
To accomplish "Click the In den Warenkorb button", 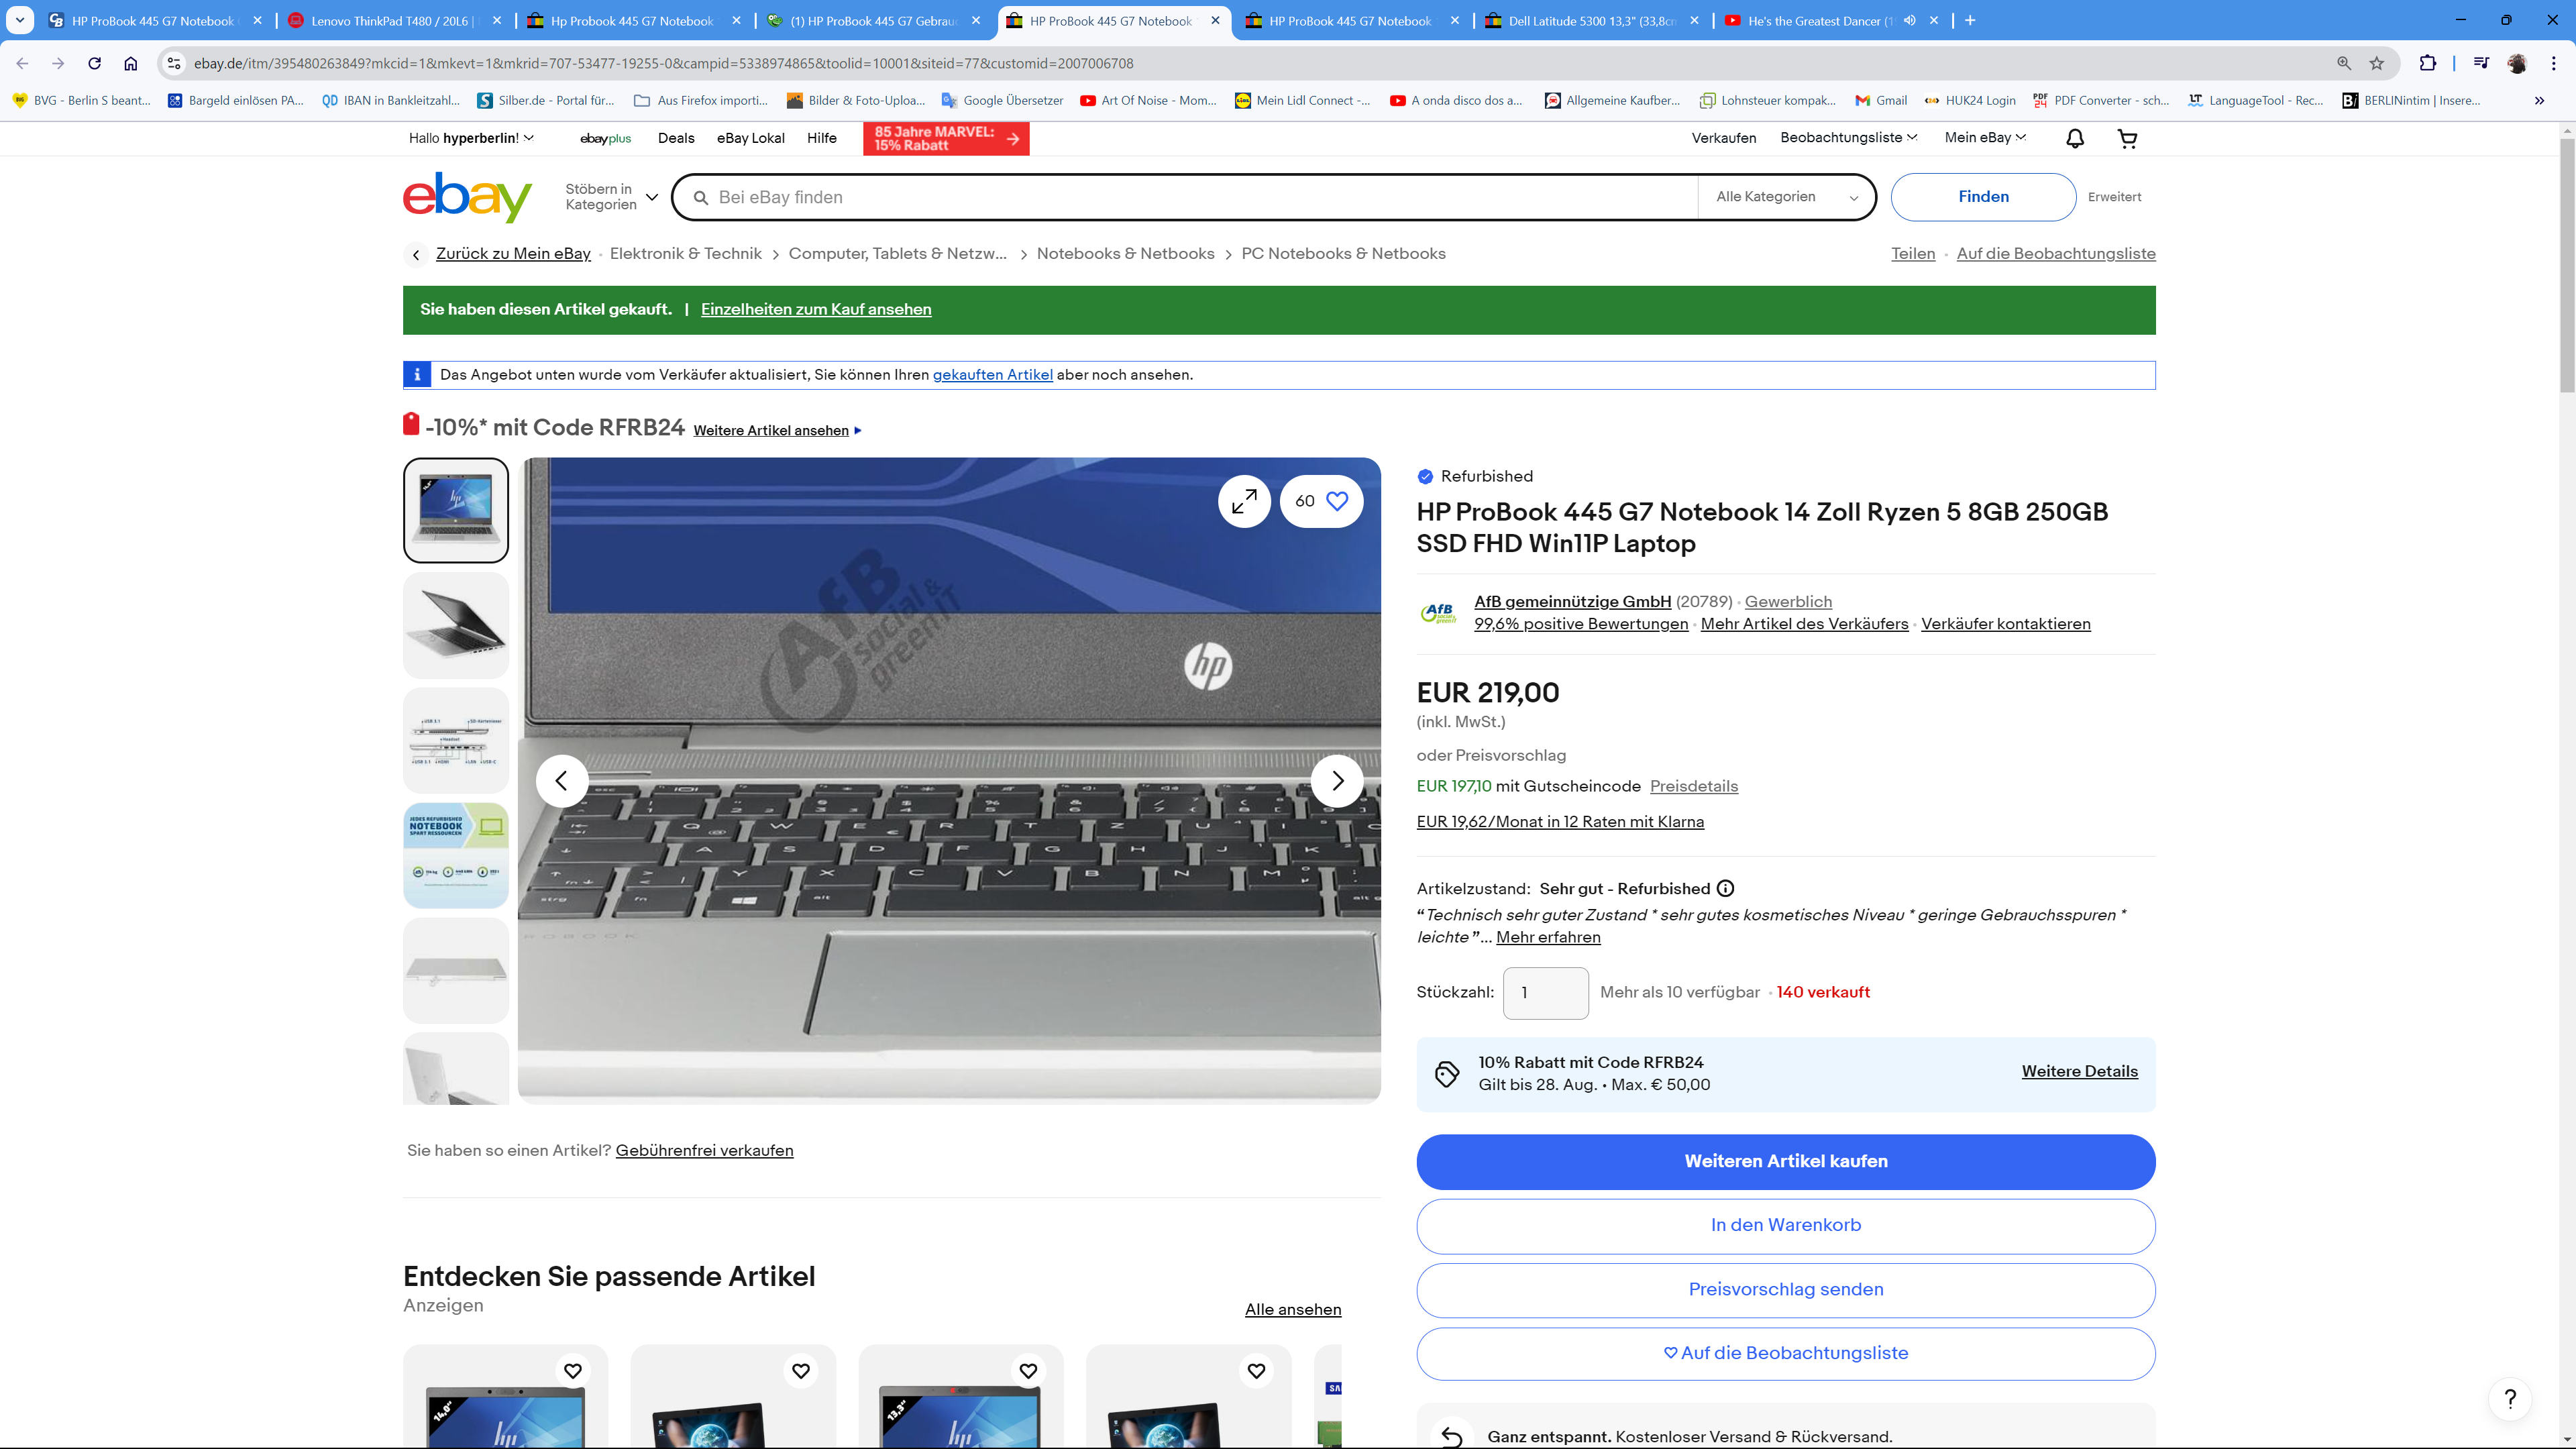I will [x=1786, y=1226].
